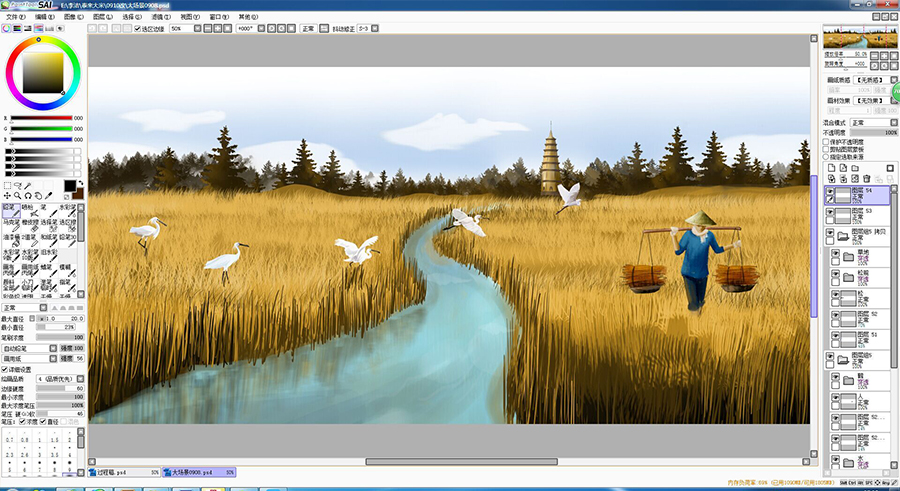The width and height of the screenshot is (900, 491).
Task: Select the Pencil (铅笔) brush tool
Action: (x=11, y=212)
